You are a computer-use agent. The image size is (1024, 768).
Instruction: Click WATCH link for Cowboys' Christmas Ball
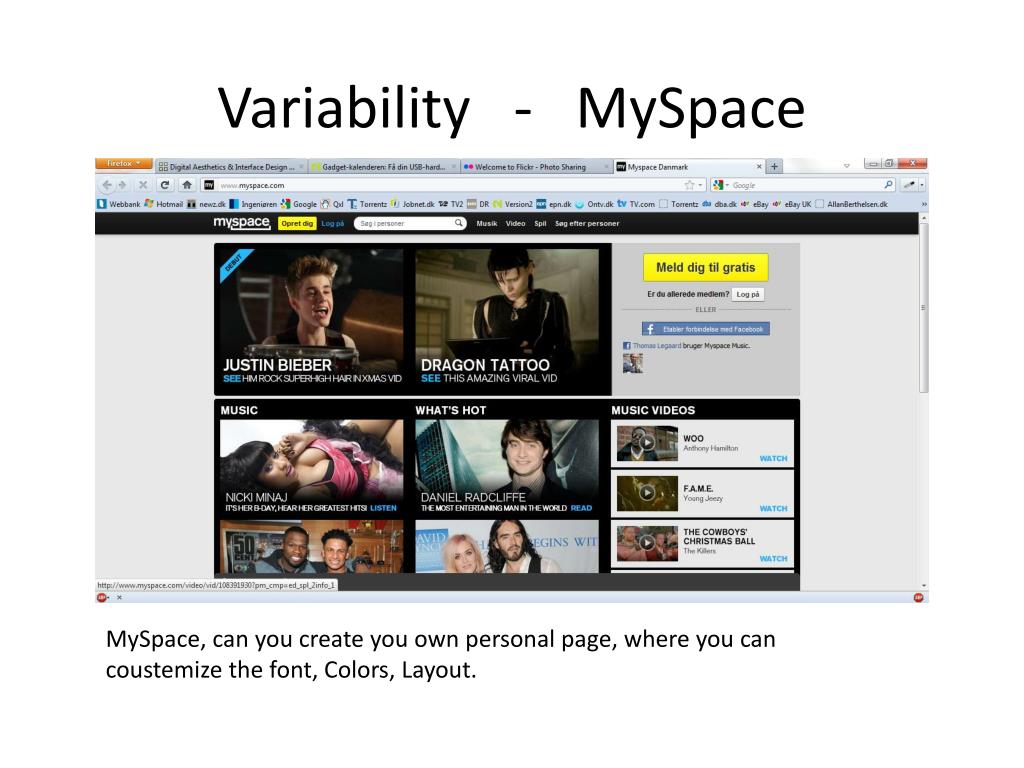pyautogui.click(x=773, y=558)
